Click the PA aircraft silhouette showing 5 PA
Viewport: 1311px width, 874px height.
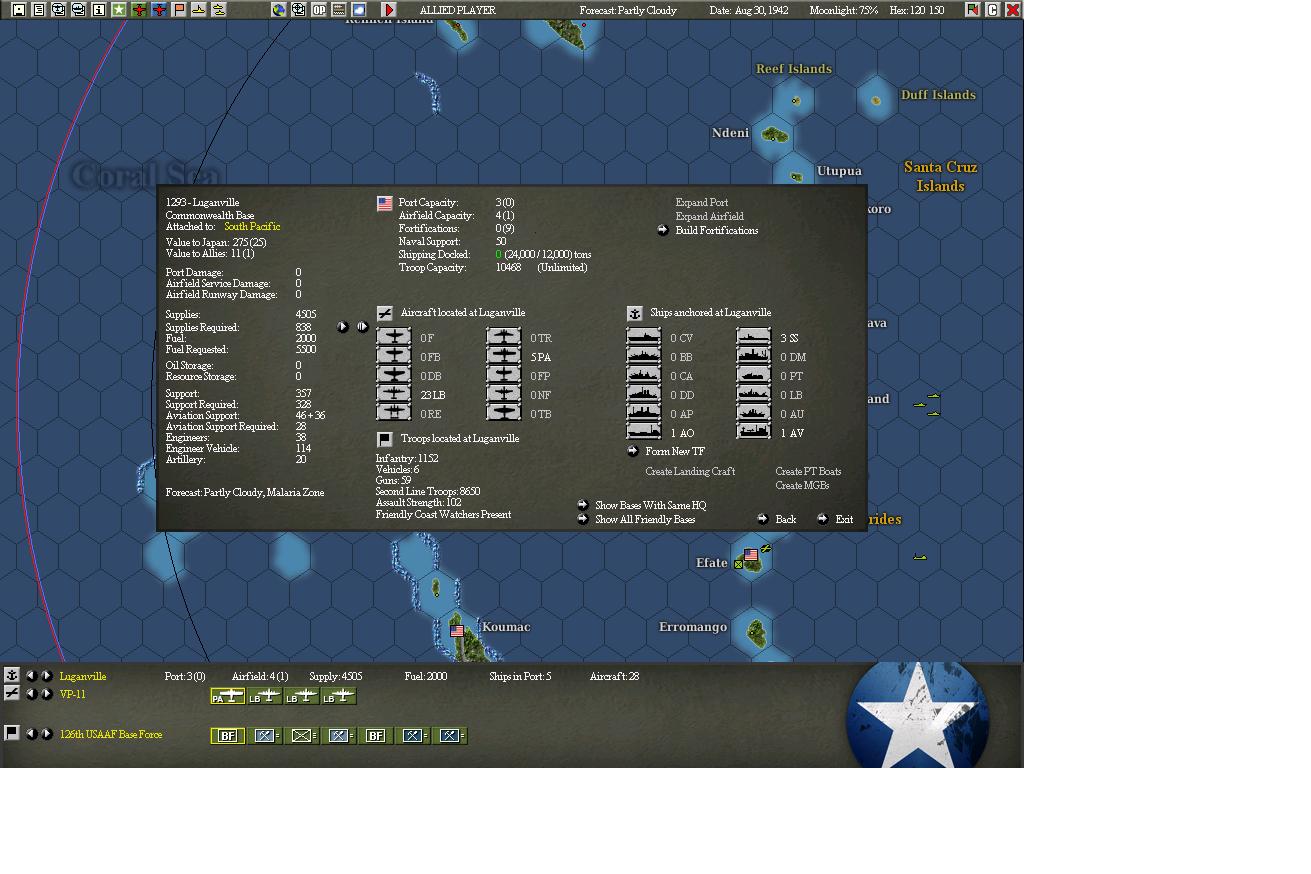(x=504, y=356)
